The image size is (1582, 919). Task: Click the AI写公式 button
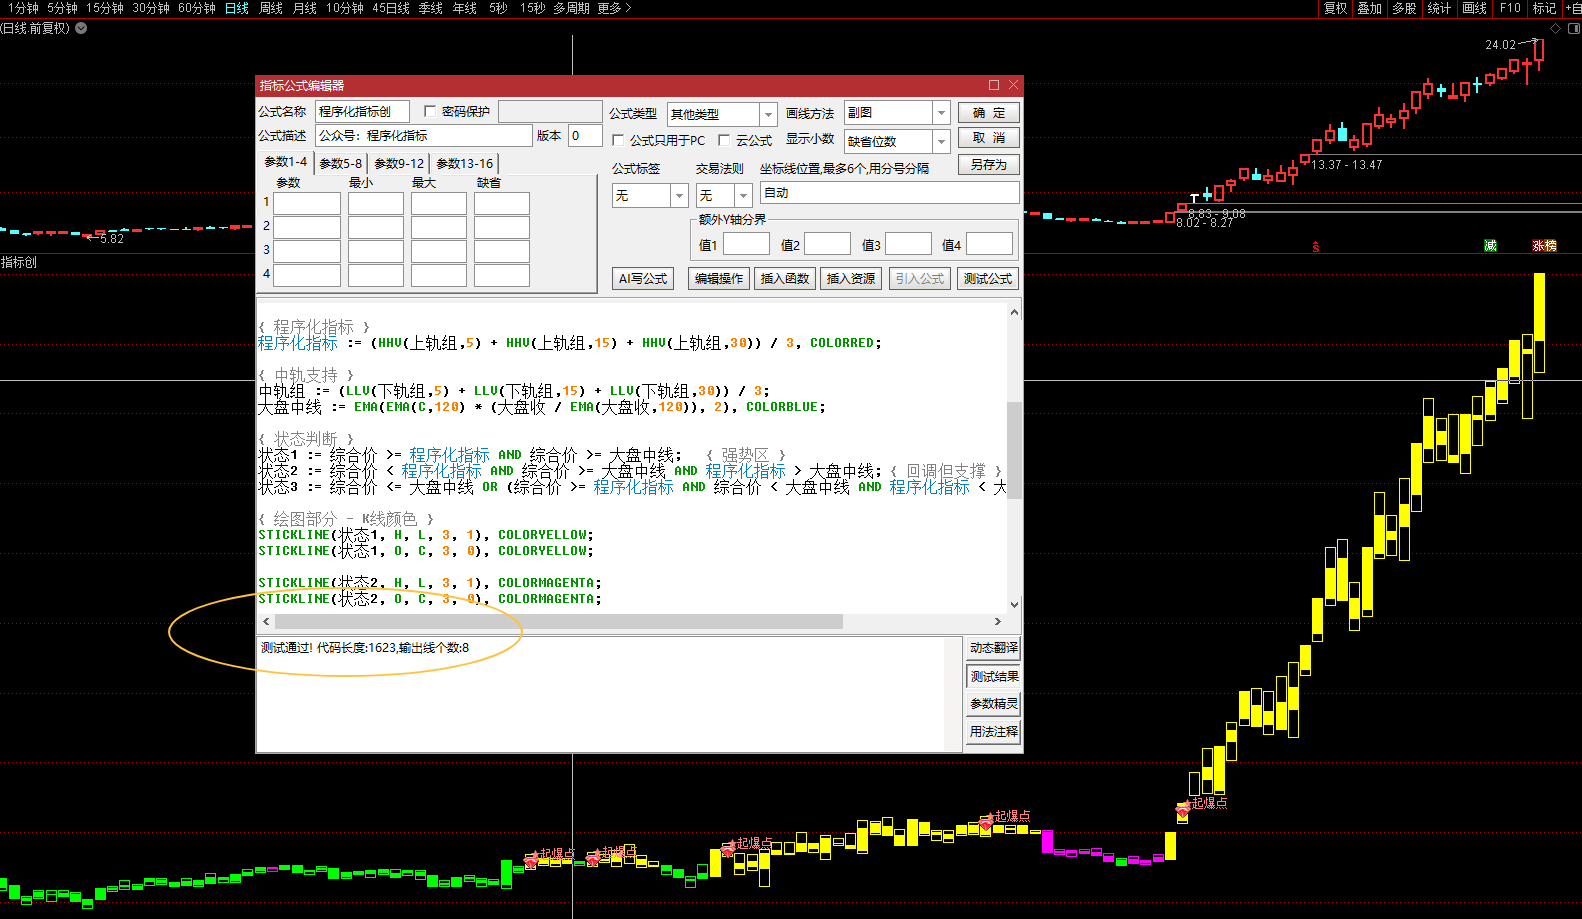642,279
